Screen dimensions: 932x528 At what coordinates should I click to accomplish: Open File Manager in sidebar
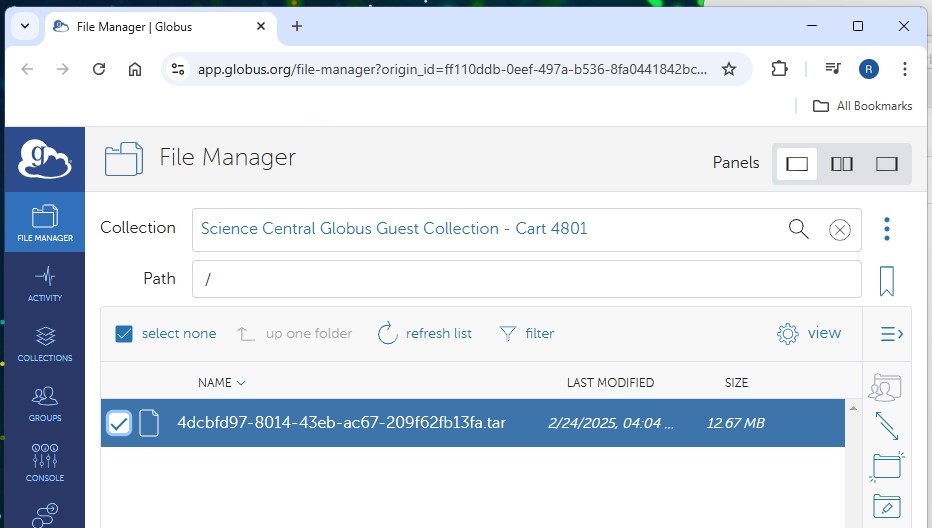[45, 223]
